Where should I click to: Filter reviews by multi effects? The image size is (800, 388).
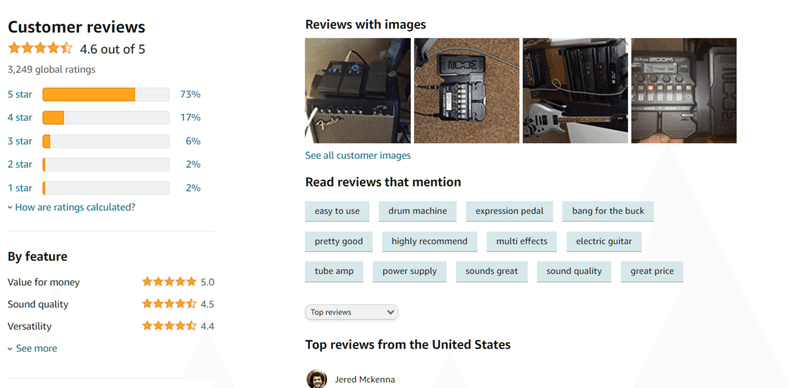(x=521, y=241)
